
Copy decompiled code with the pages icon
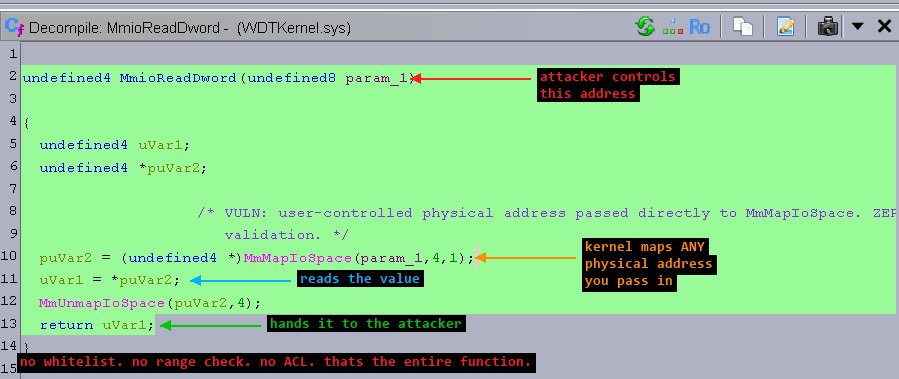point(742,26)
